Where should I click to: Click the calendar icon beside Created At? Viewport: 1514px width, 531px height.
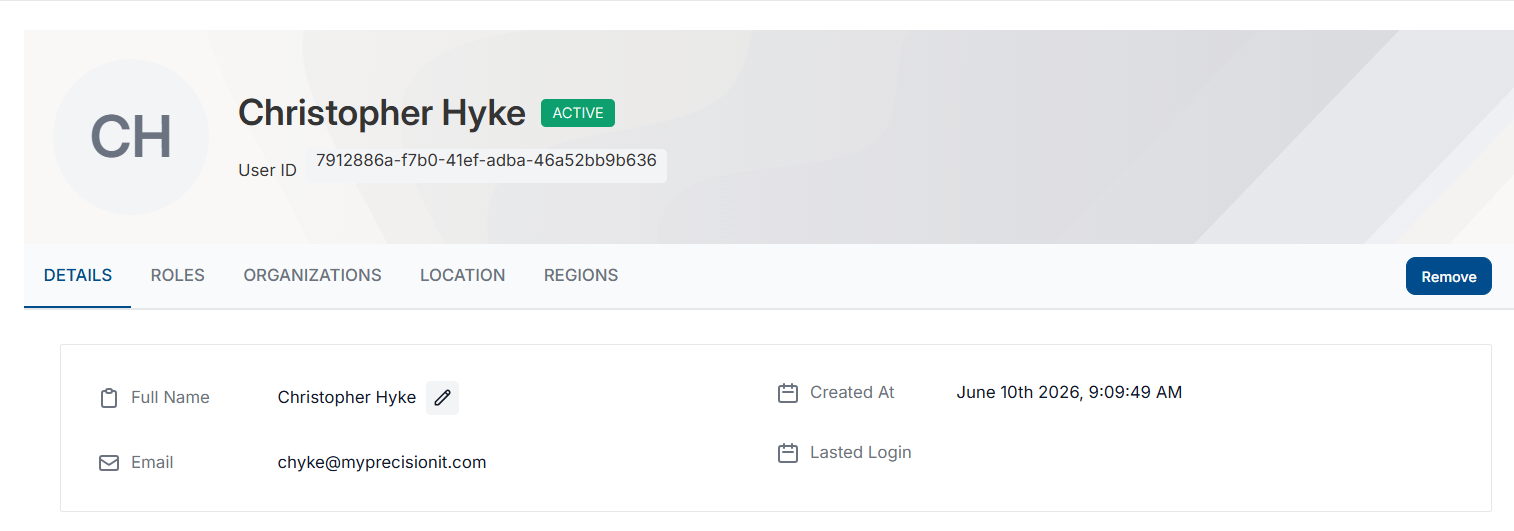coord(788,393)
